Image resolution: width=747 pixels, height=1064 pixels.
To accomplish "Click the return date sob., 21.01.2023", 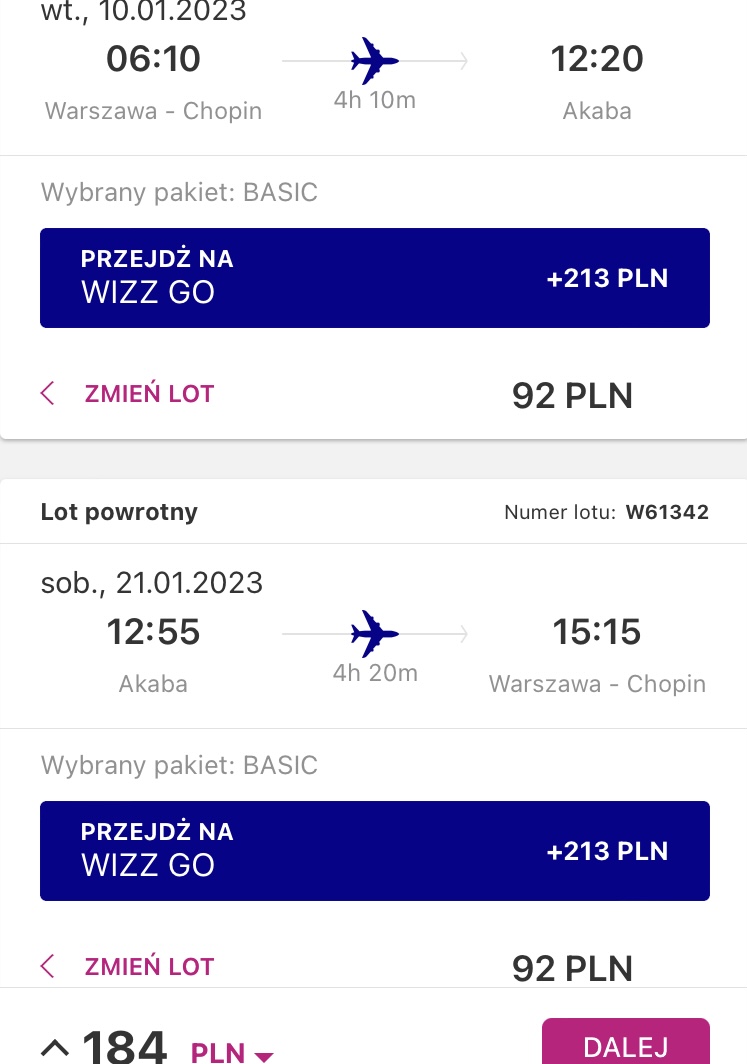I will (152, 583).
